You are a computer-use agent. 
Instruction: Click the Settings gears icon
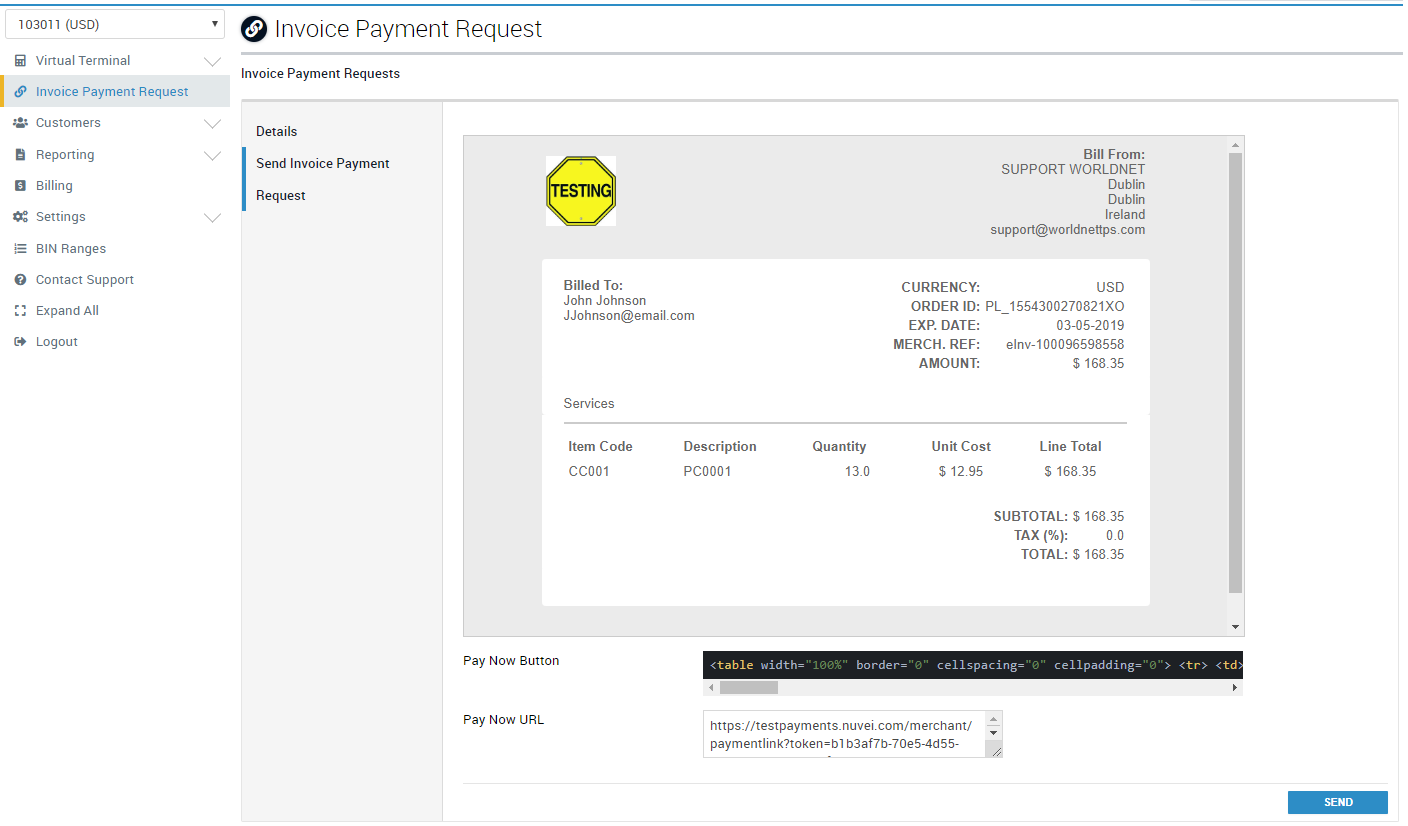(x=20, y=217)
